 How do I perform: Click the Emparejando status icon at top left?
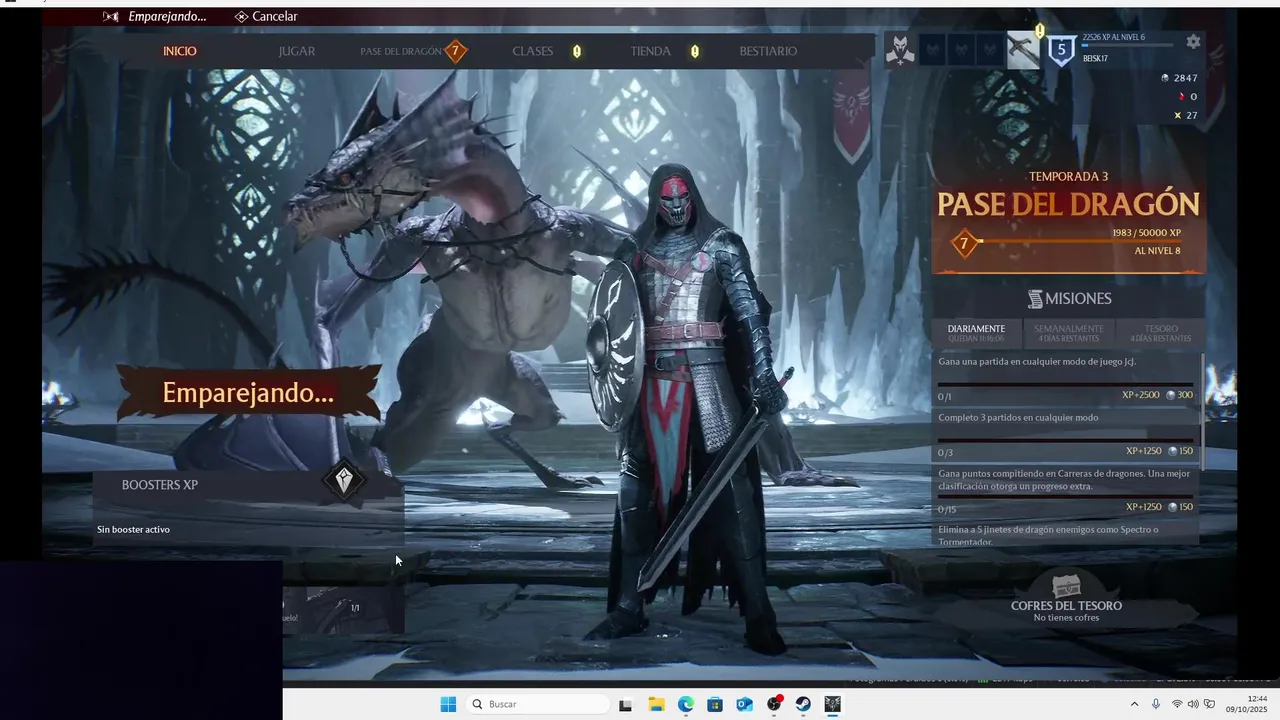click(x=111, y=16)
